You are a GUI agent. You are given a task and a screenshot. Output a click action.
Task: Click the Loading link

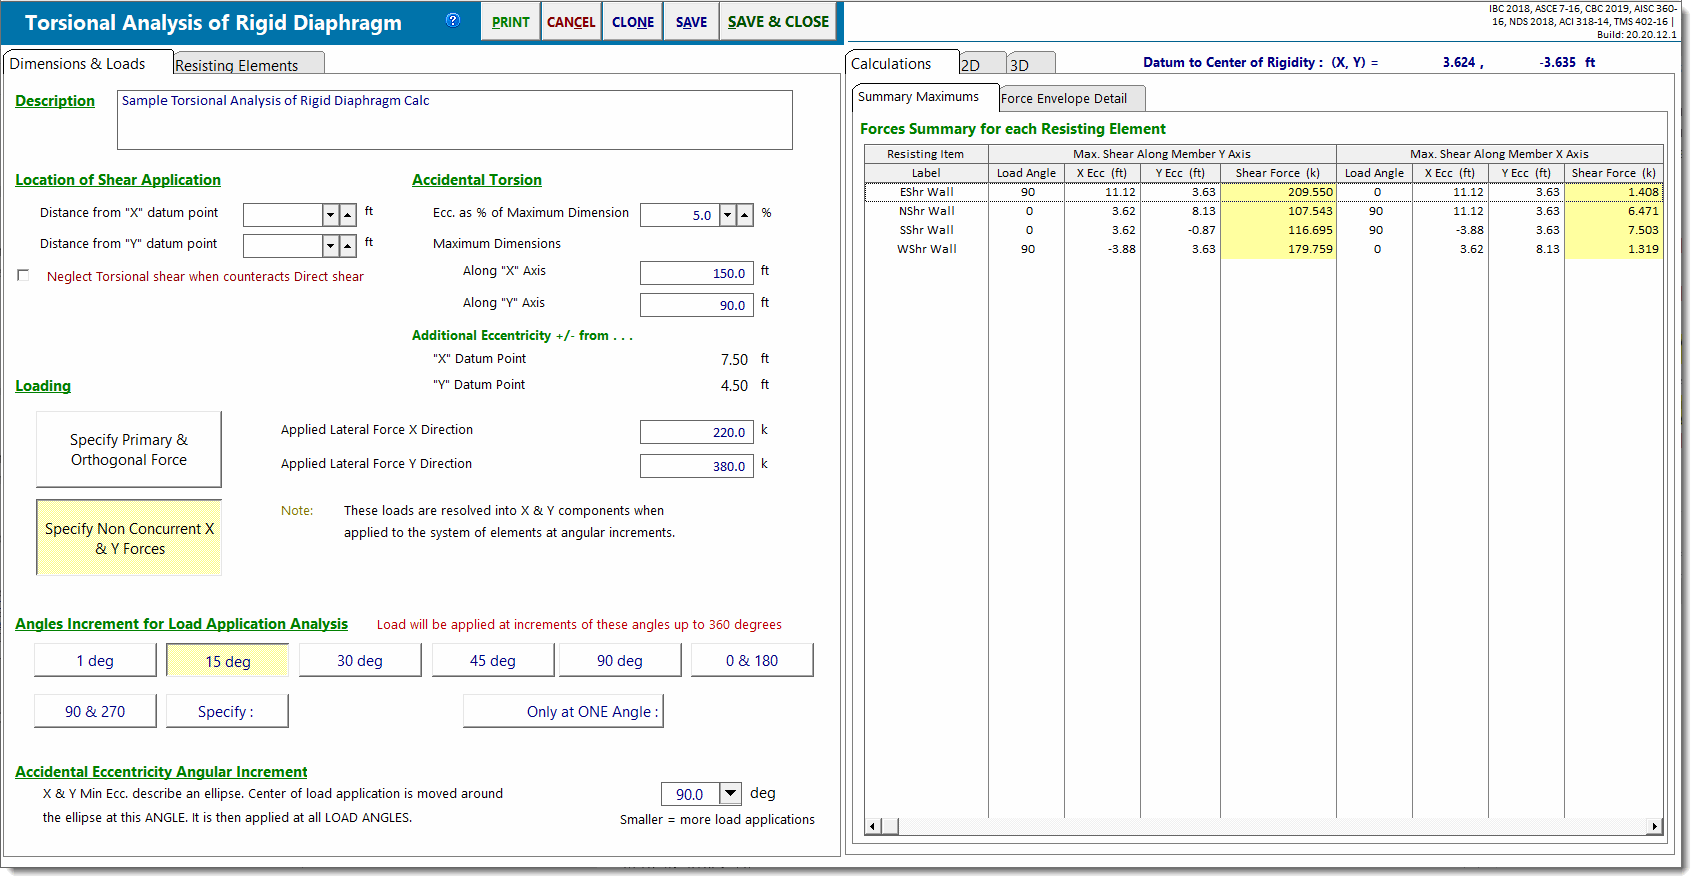pos(43,386)
